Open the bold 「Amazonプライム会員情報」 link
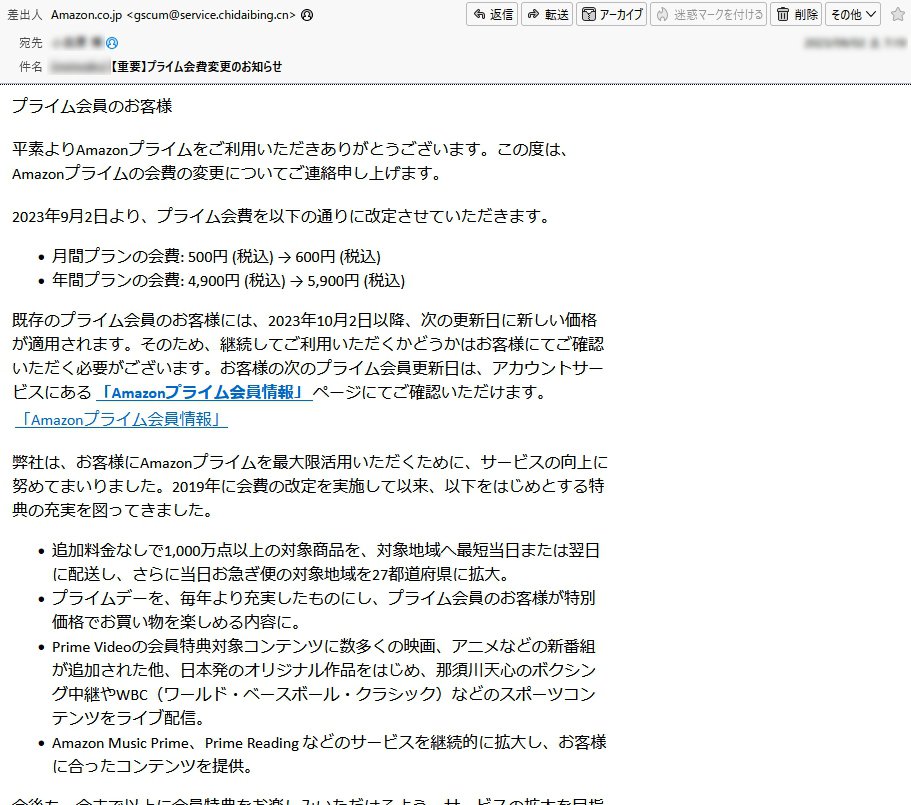 point(204,393)
